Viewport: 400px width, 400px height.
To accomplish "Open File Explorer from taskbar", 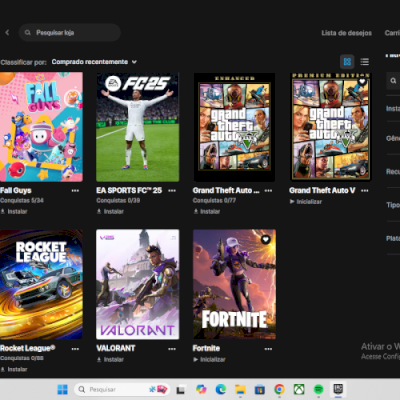I will (x=240, y=389).
